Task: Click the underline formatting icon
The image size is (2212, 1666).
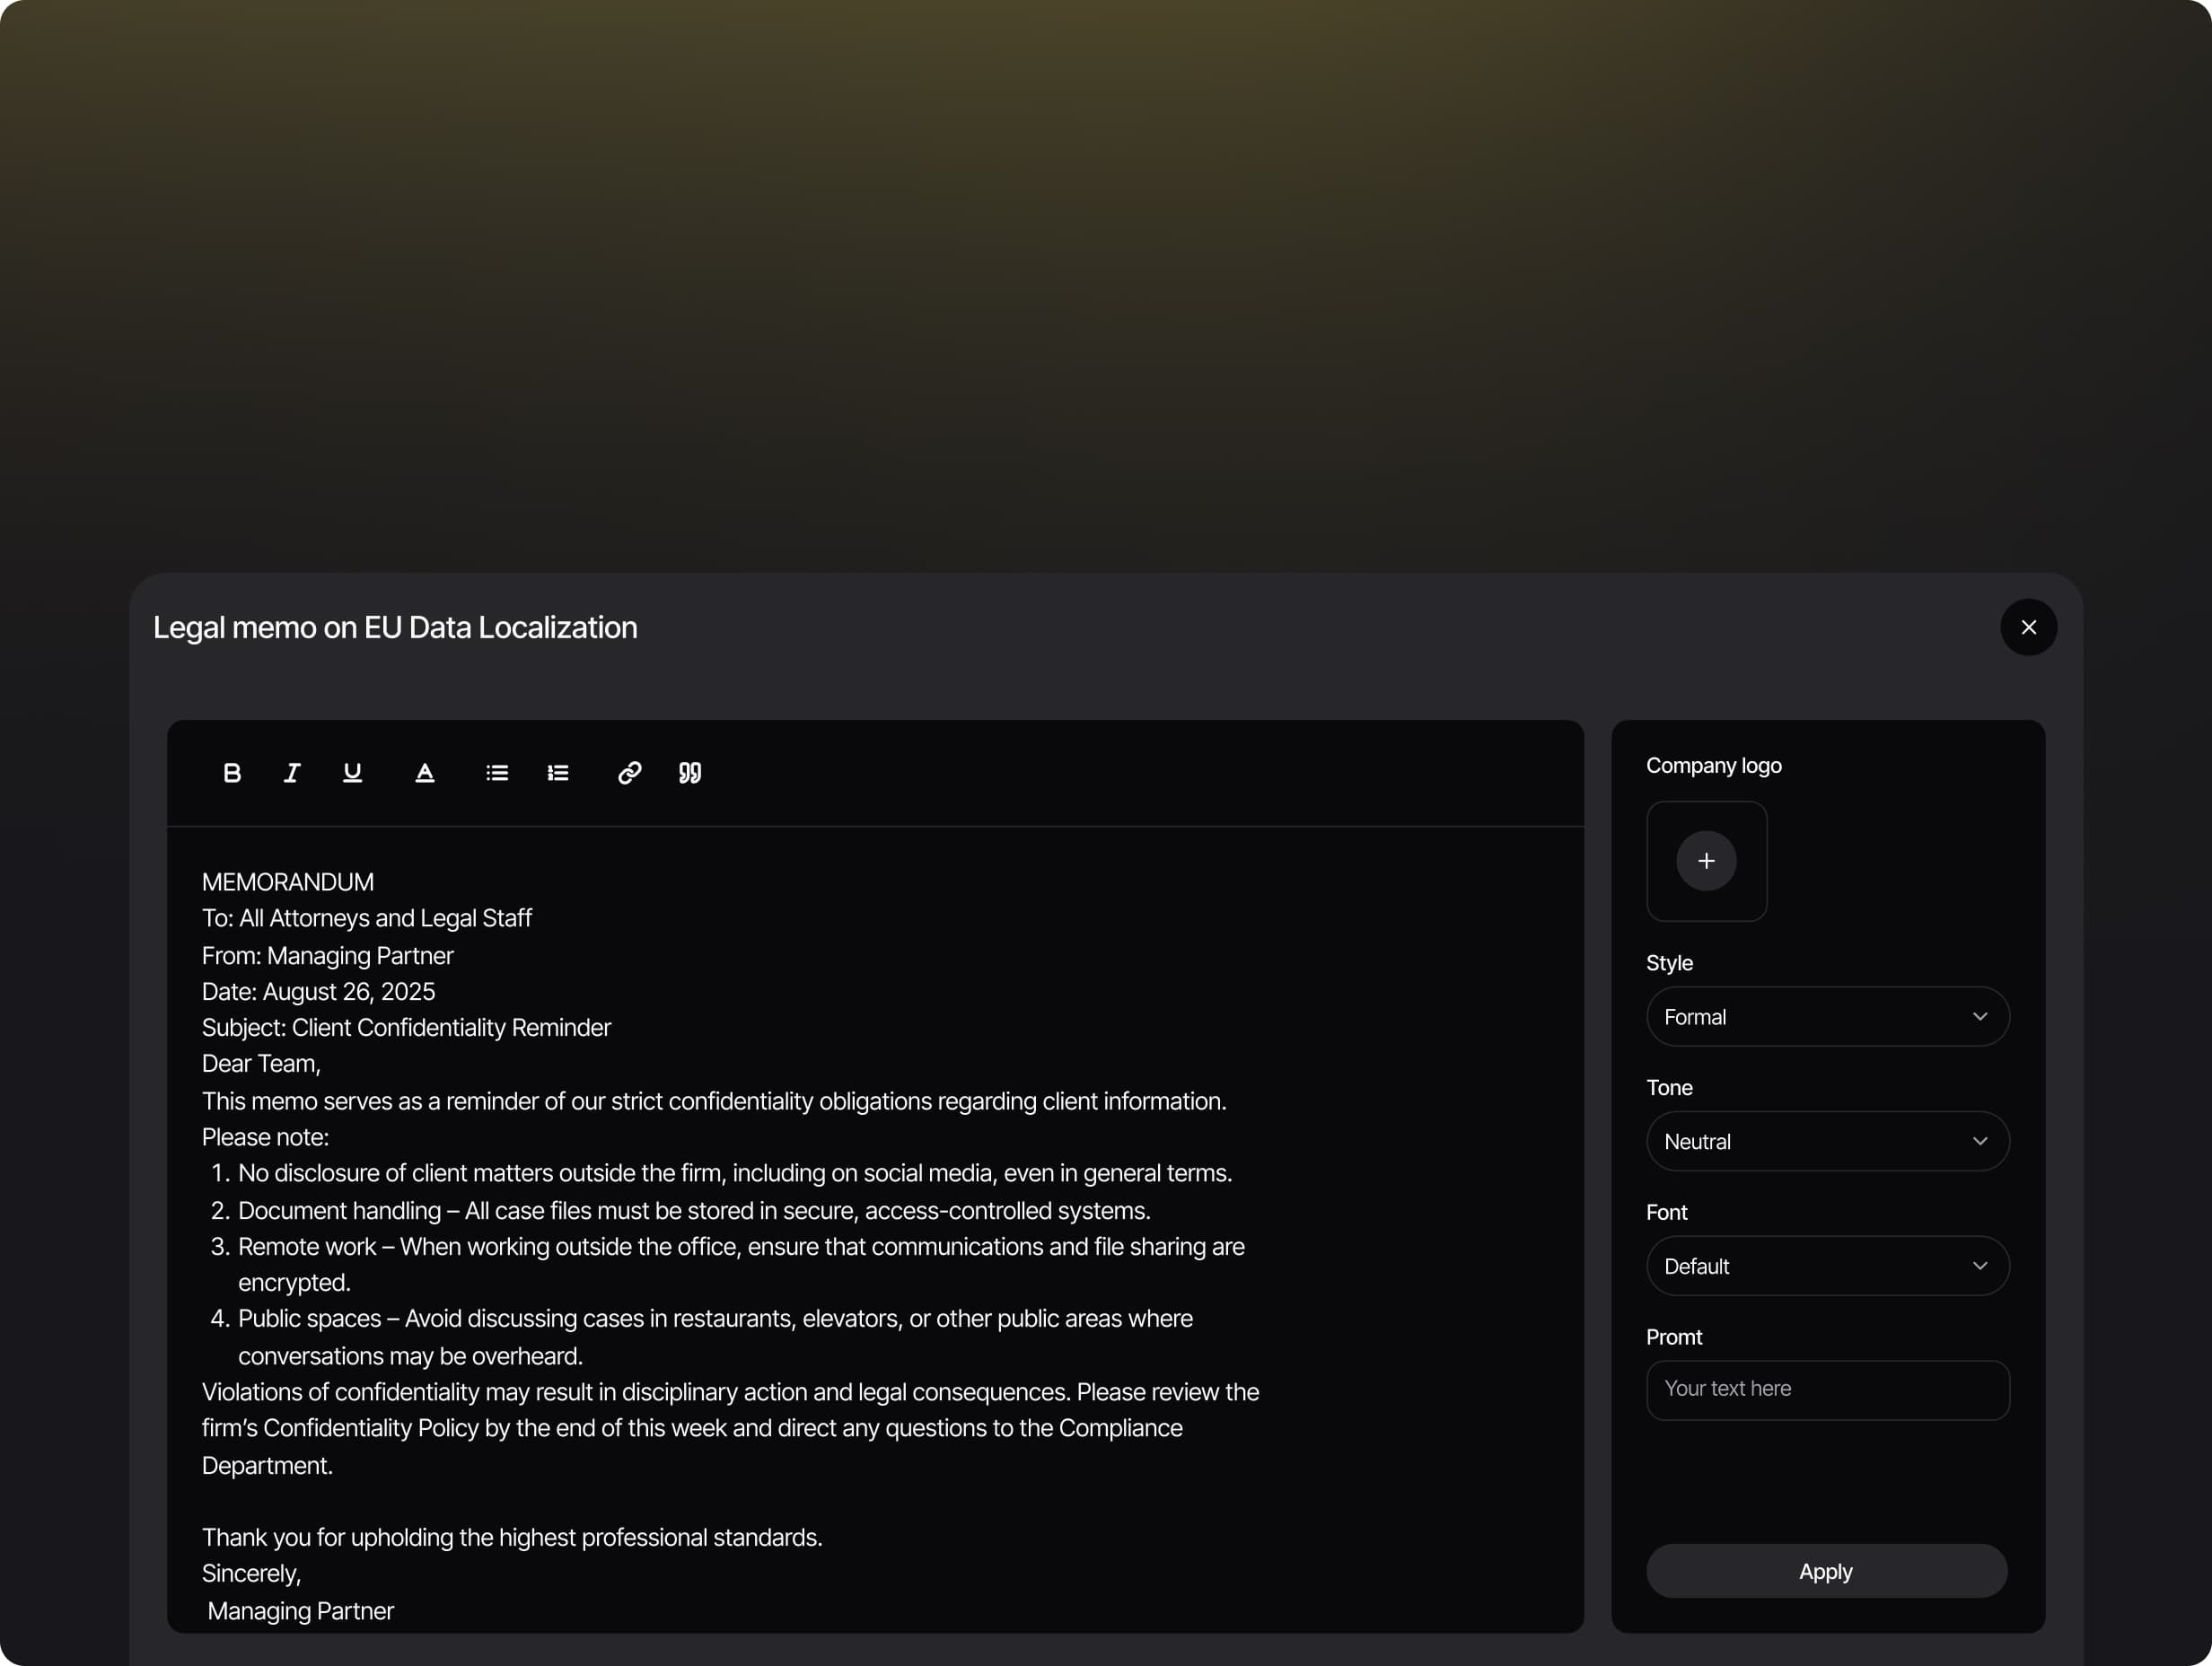Action: pos(352,773)
